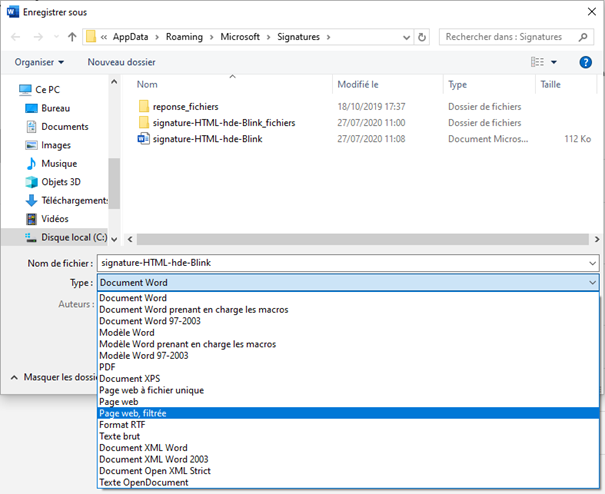The width and height of the screenshot is (605, 494).
Task: Open the file name history dropdown arrow
Action: (x=592, y=264)
